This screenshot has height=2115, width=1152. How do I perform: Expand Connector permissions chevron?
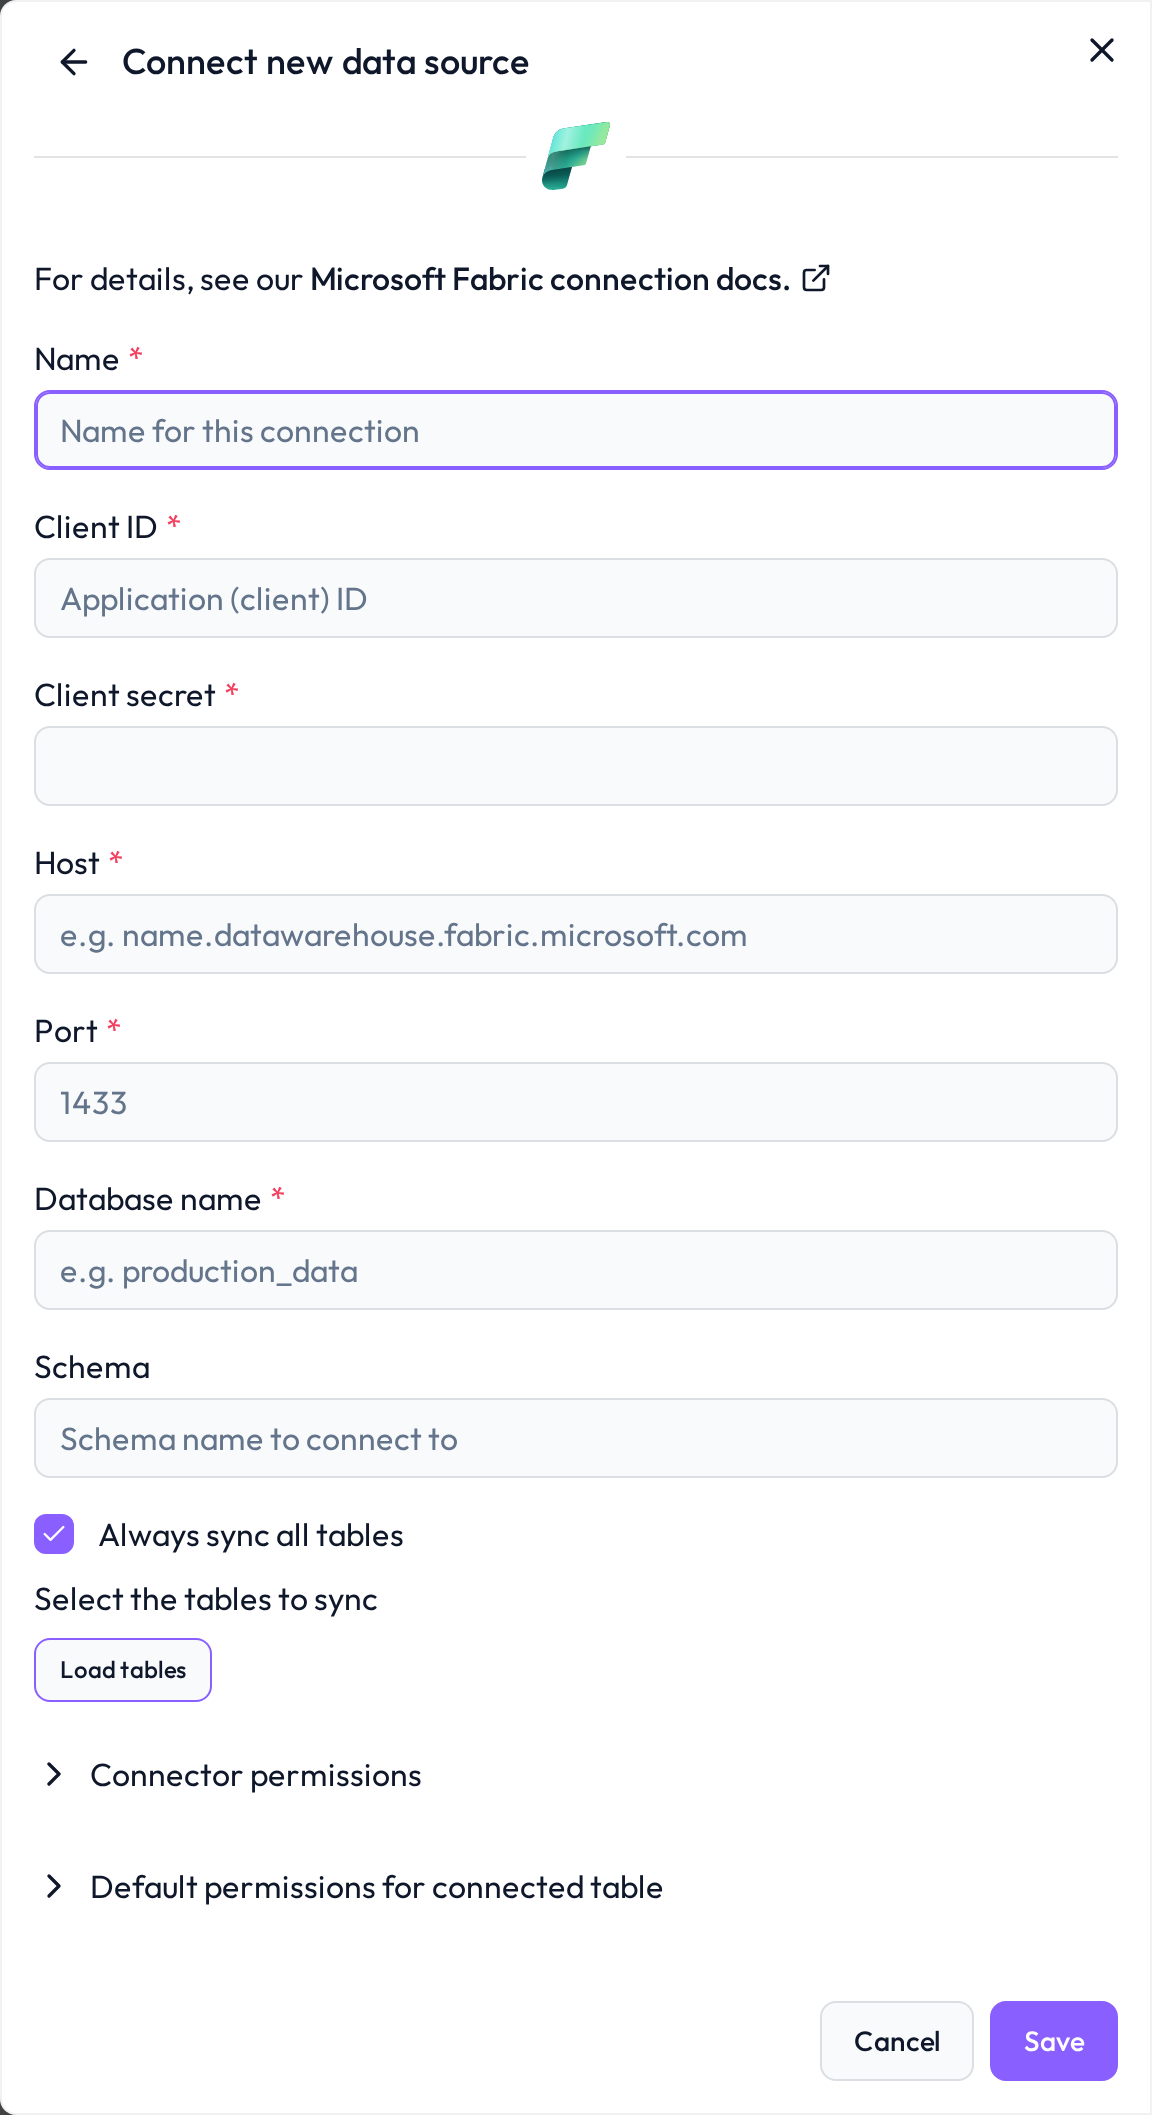point(54,1774)
